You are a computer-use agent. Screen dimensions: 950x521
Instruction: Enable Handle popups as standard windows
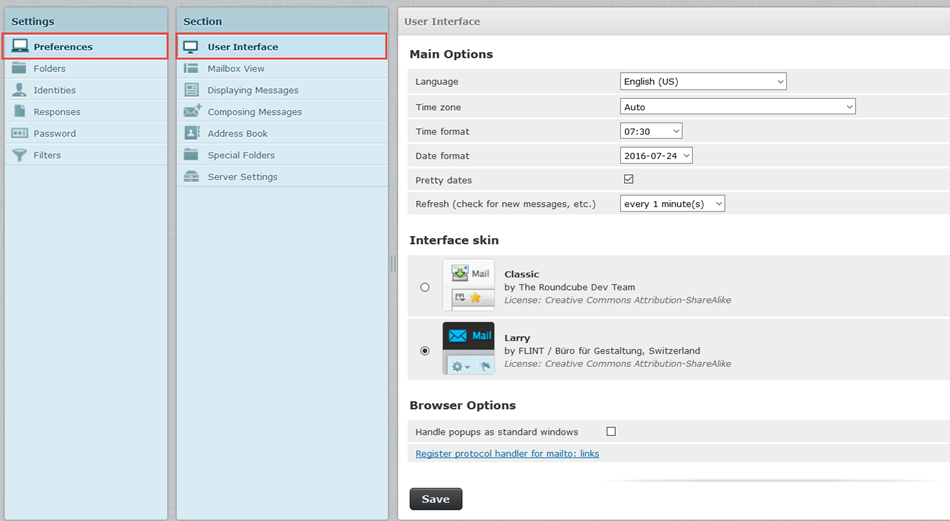click(611, 432)
